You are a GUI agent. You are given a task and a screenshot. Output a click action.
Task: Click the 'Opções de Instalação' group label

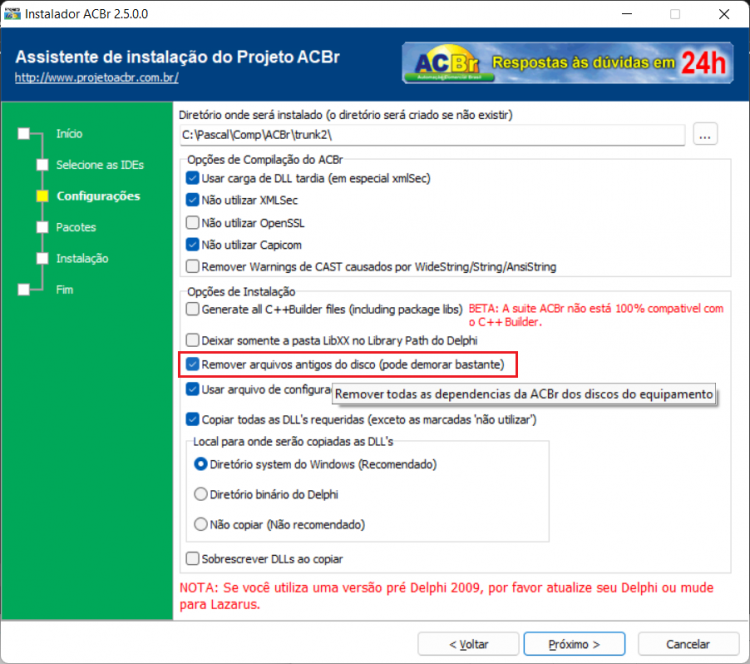241,291
